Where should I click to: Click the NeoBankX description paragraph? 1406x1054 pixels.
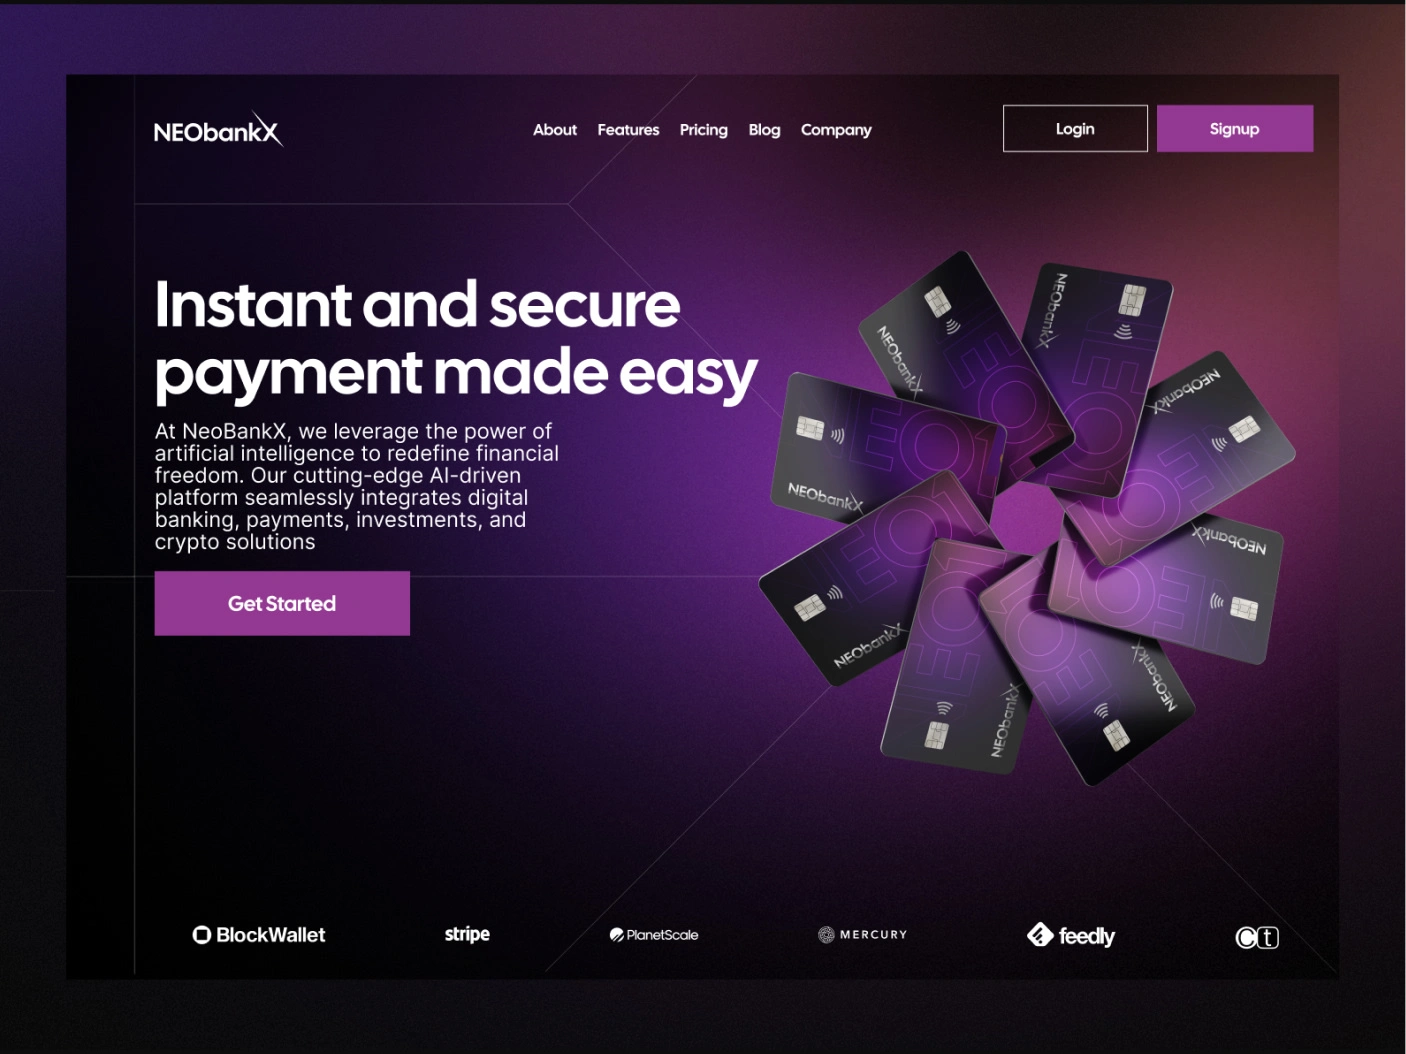(x=357, y=487)
